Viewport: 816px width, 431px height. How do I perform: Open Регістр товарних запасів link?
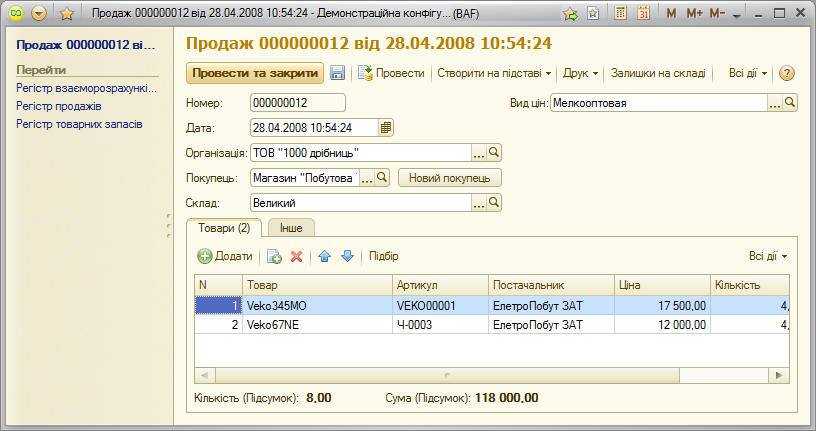click(79, 124)
